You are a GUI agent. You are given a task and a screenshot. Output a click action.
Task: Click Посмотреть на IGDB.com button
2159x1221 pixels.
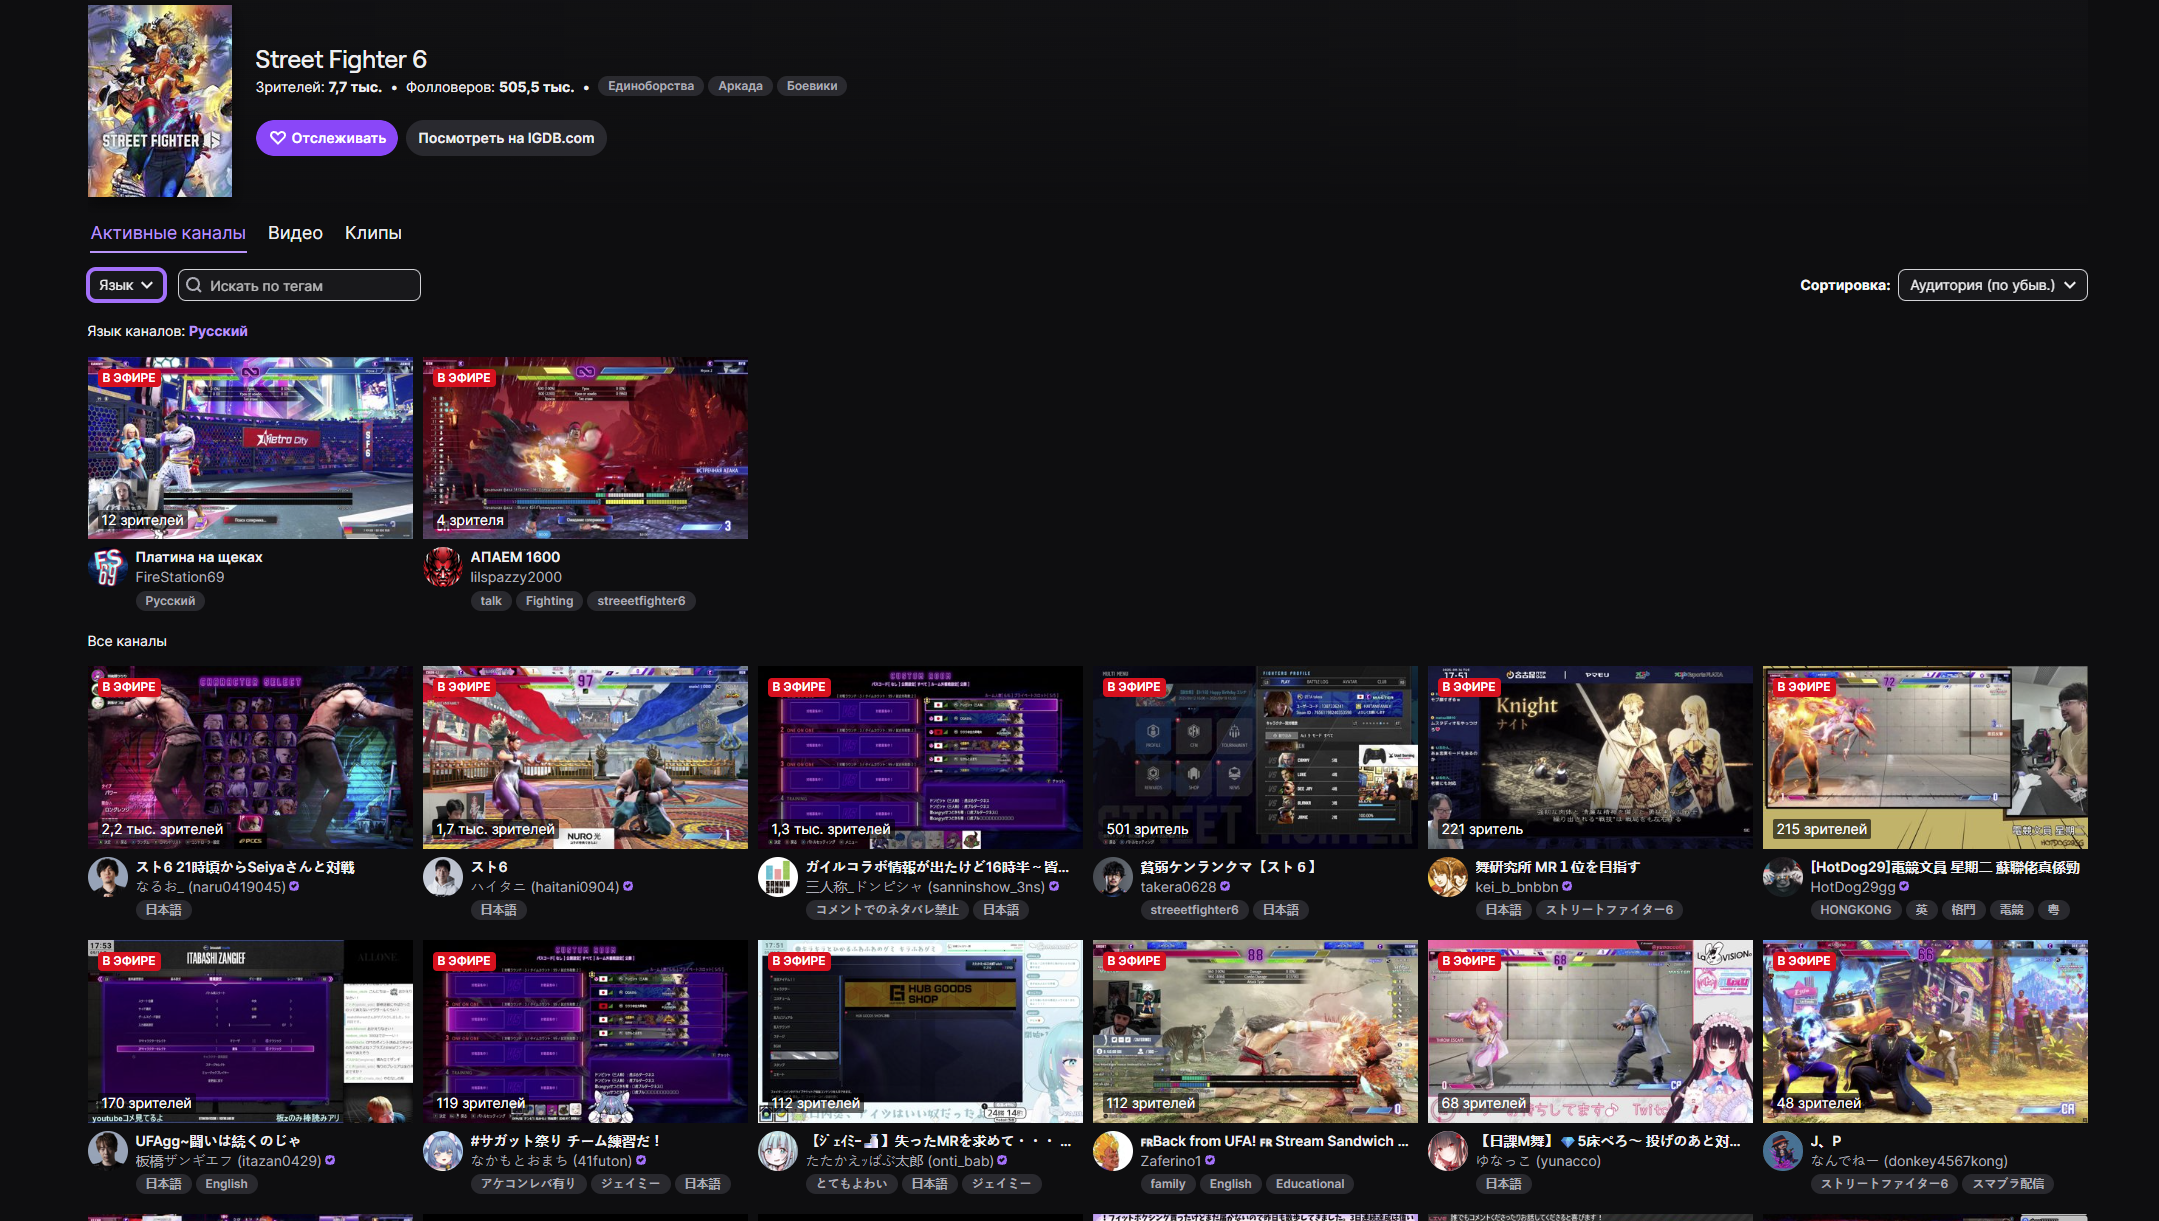pyautogui.click(x=506, y=138)
